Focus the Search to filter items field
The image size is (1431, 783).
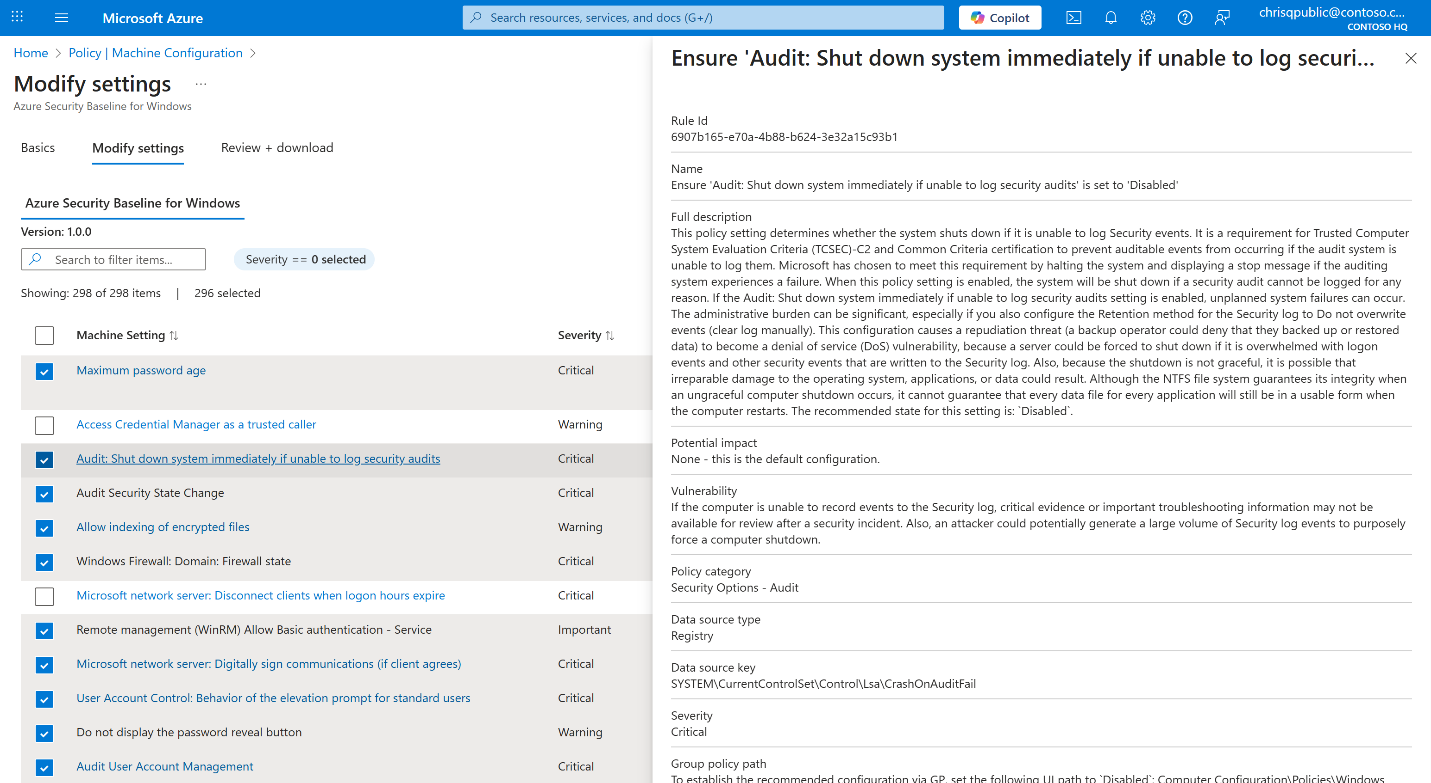click(x=113, y=260)
